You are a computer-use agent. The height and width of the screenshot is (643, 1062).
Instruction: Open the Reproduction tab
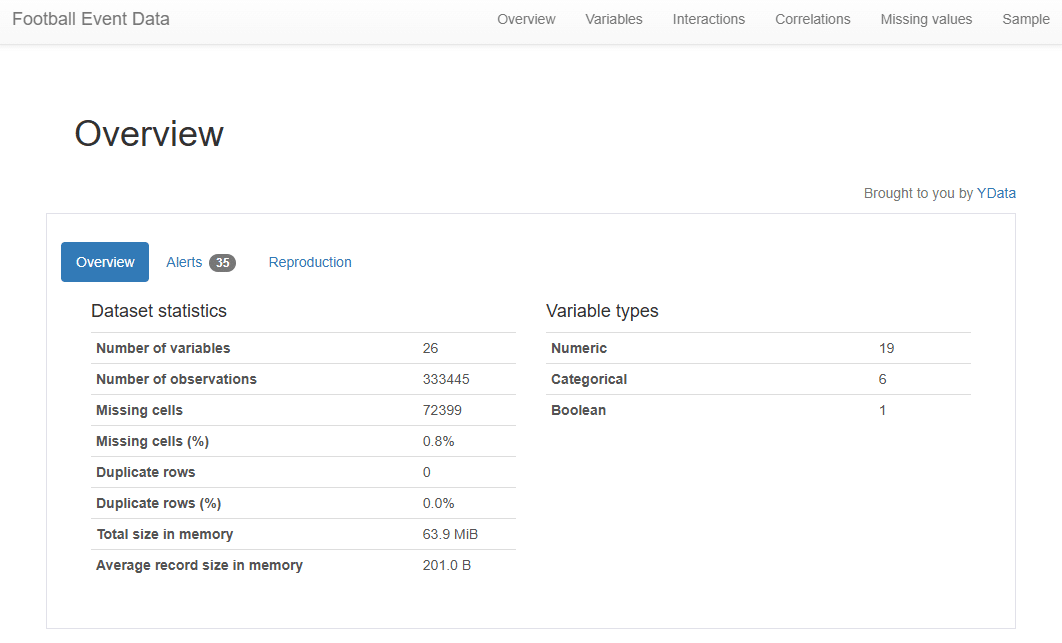pos(310,262)
